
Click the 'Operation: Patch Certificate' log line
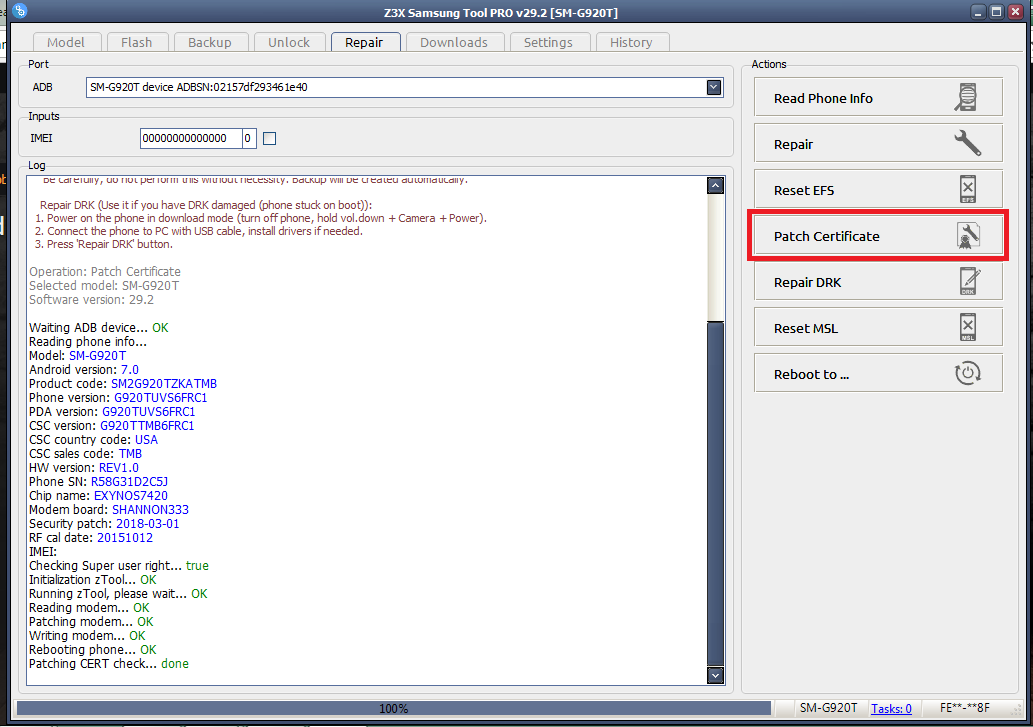click(105, 272)
